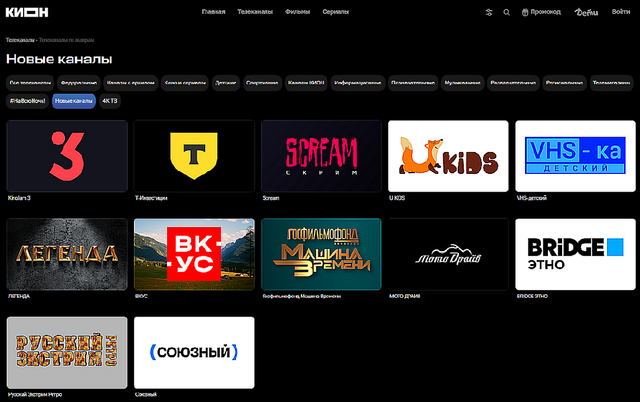Open the Мото Драйв channel tile

point(448,254)
